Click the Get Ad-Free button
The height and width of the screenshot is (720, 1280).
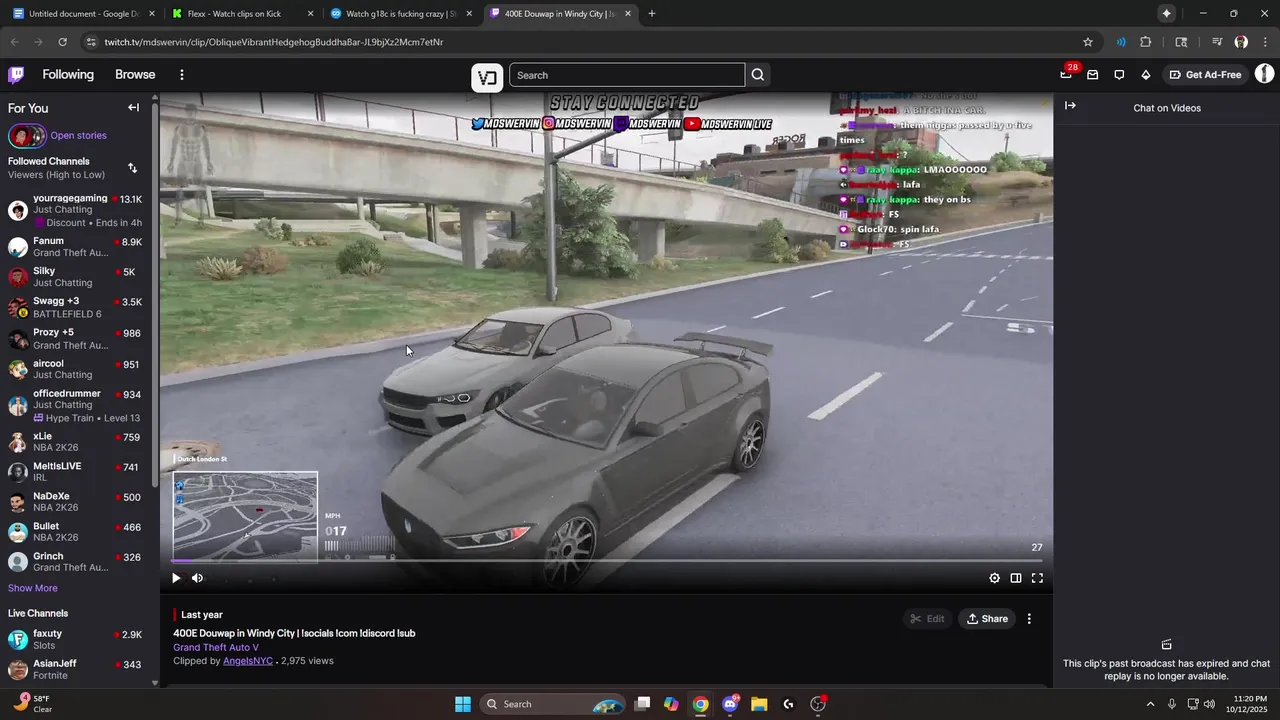click(x=1205, y=75)
